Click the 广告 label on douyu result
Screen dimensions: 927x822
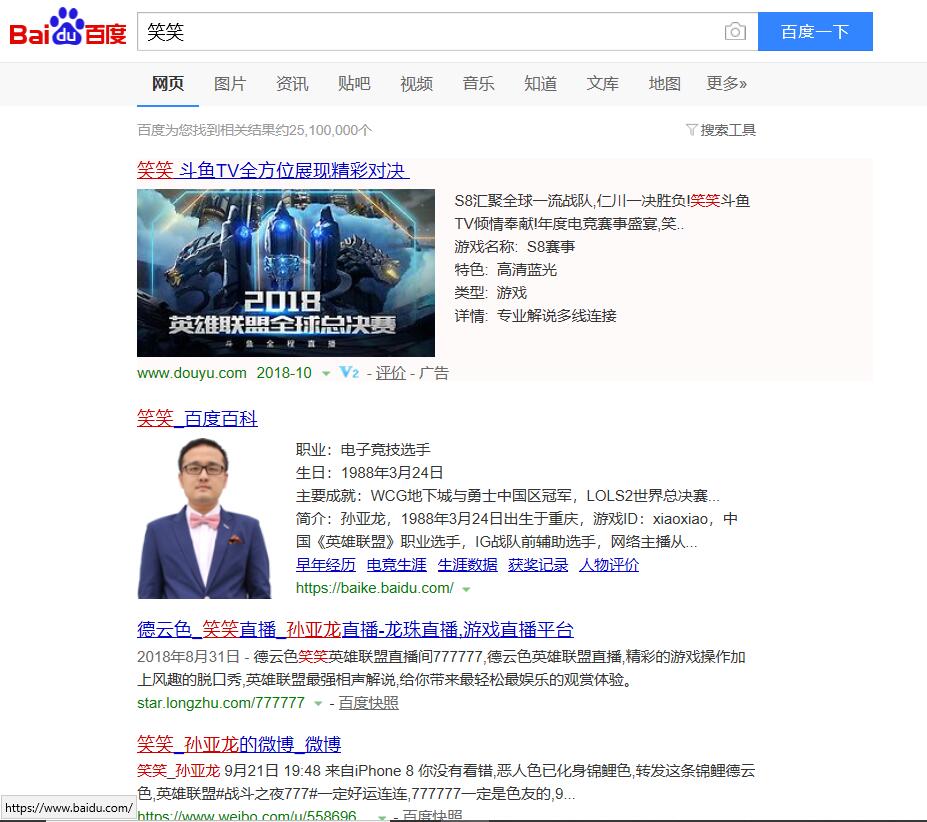click(x=434, y=373)
